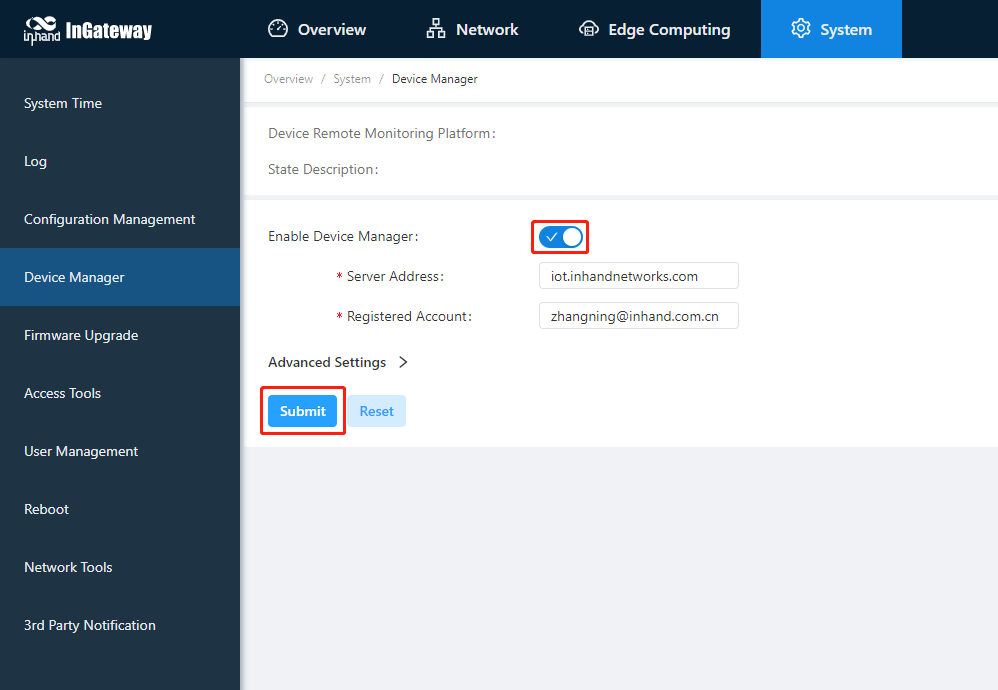Open System Time in the sidebar

click(120, 103)
